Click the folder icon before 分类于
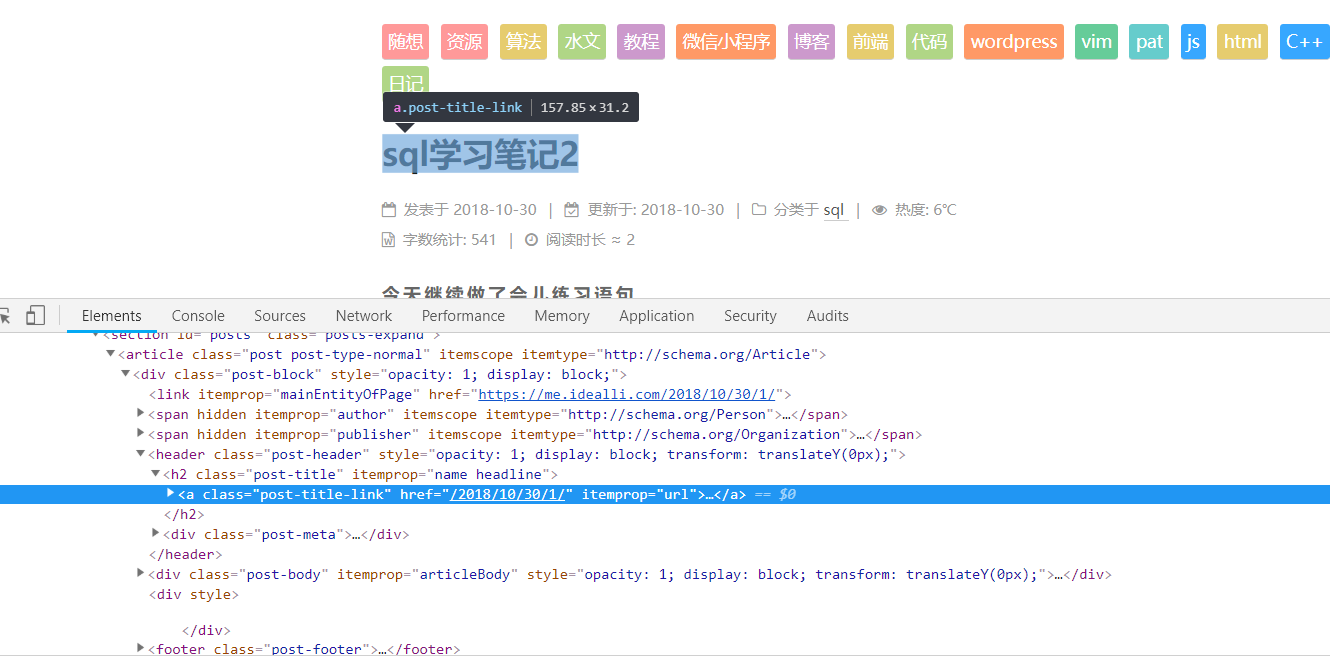 [x=759, y=210]
